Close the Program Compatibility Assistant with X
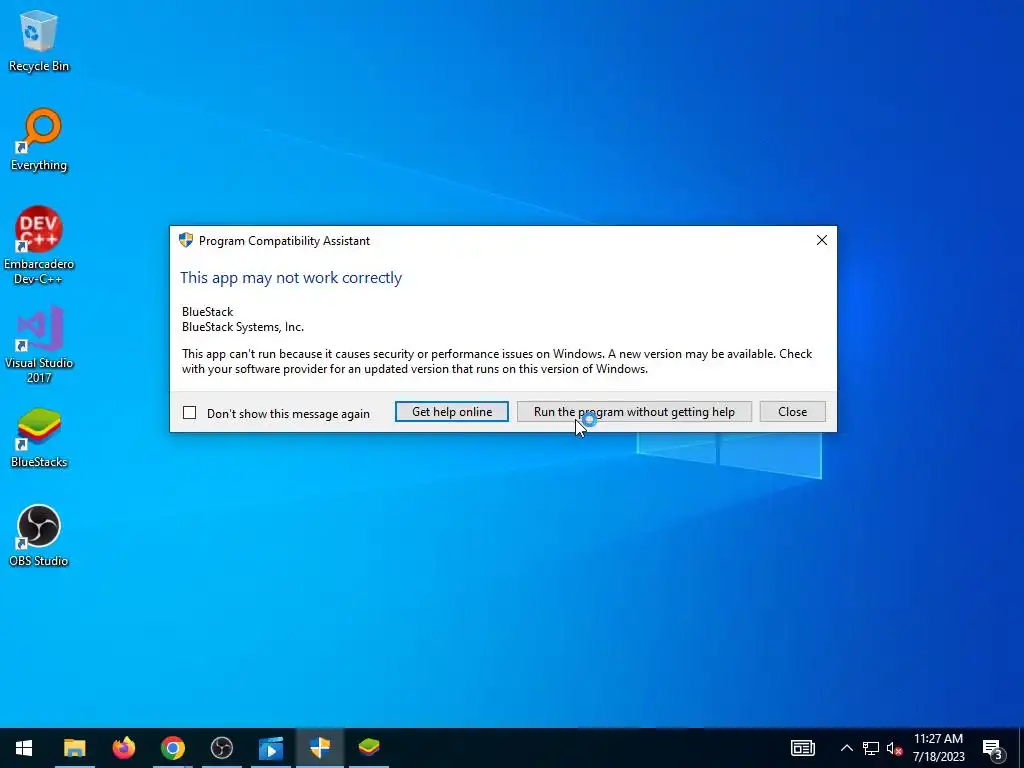Viewport: 1024px width, 768px height. click(822, 240)
